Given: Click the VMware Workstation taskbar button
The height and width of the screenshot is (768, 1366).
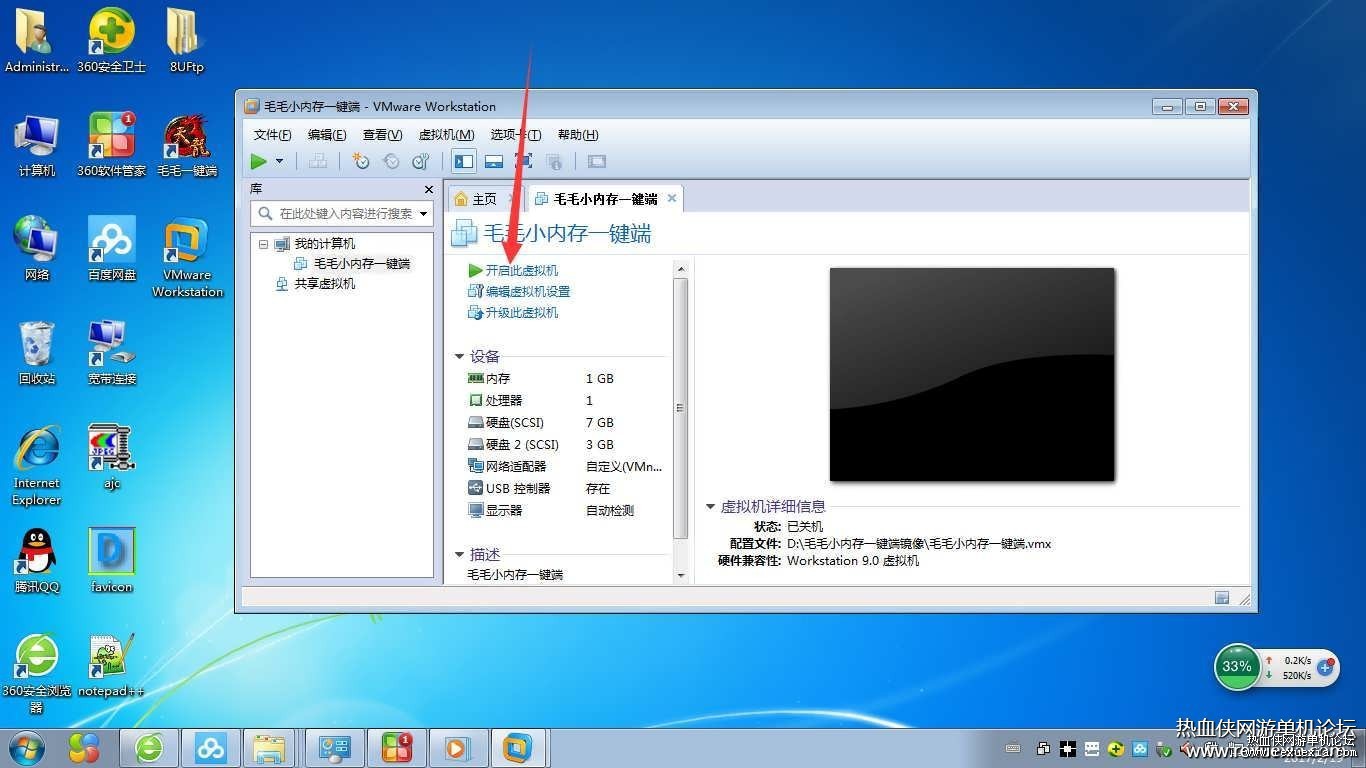Looking at the screenshot, I should point(517,748).
